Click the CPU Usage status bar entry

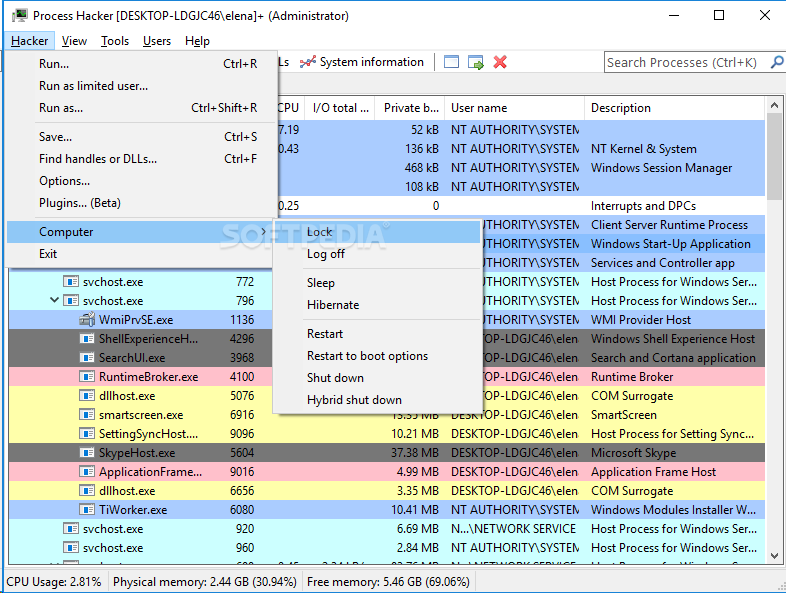(54, 581)
